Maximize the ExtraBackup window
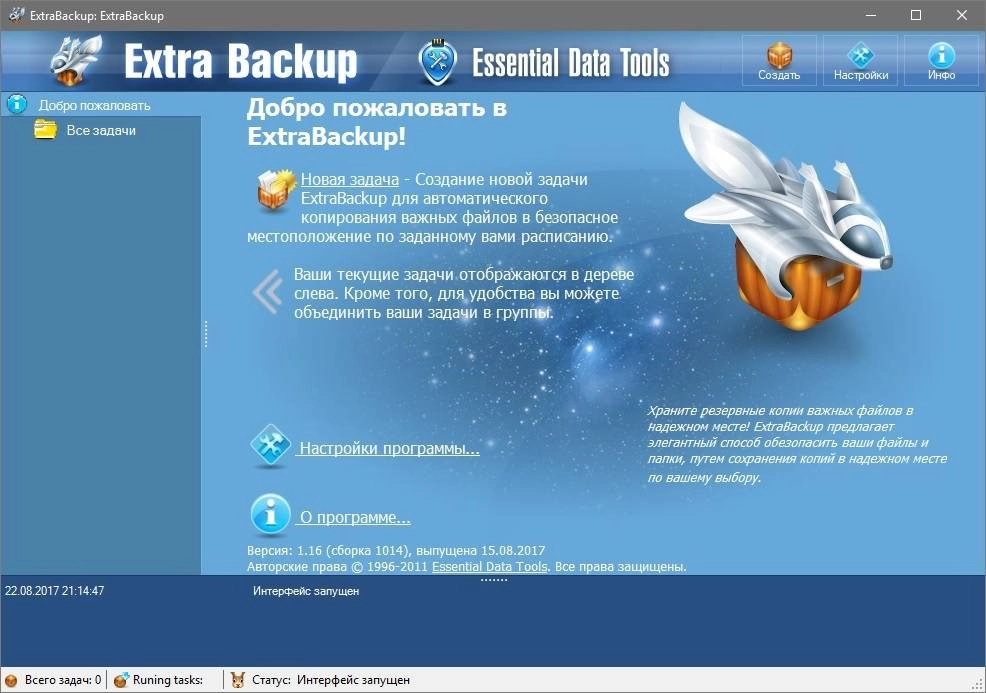 (916, 15)
